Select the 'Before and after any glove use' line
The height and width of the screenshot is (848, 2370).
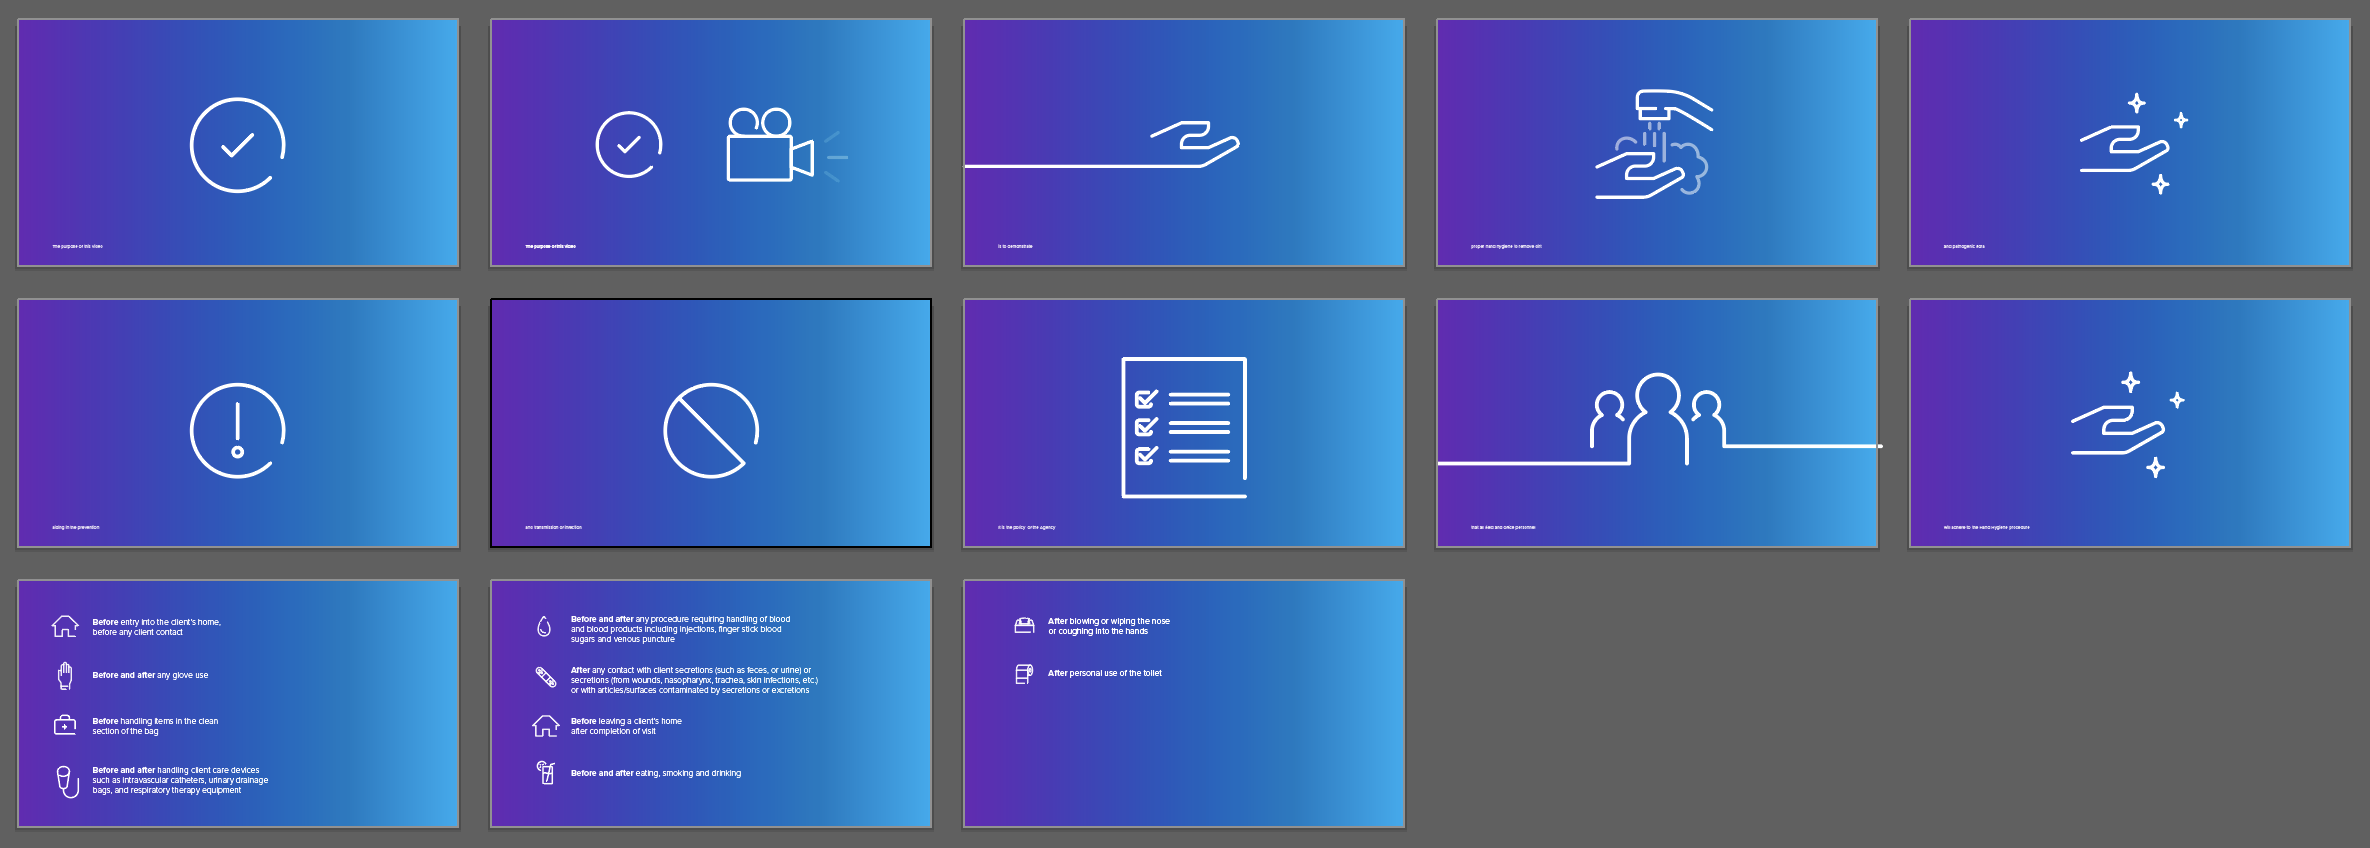[x=151, y=675]
